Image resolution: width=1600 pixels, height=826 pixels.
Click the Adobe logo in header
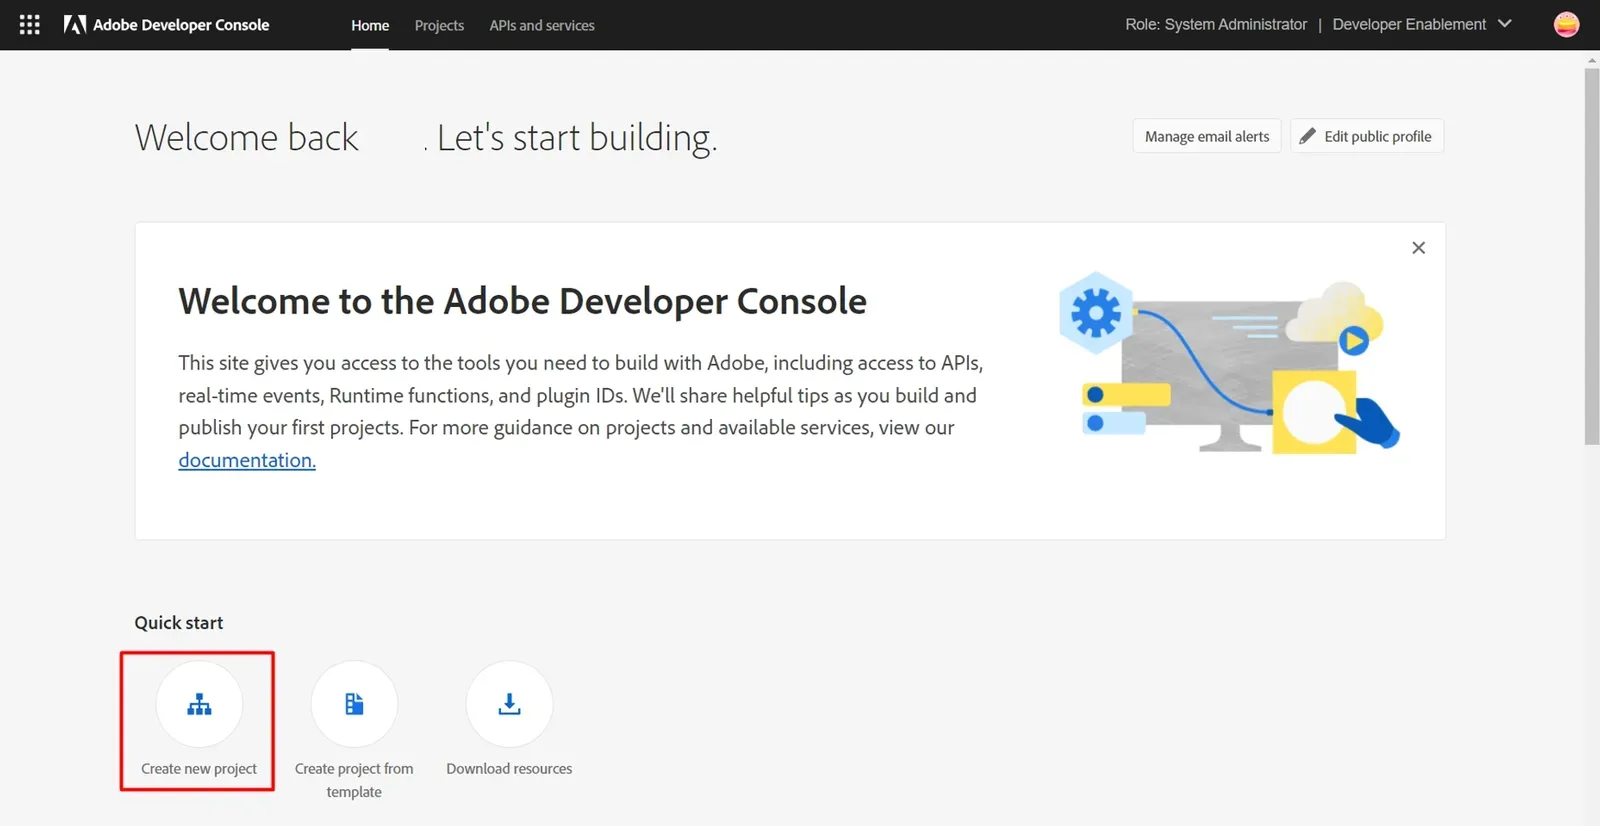tap(75, 25)
